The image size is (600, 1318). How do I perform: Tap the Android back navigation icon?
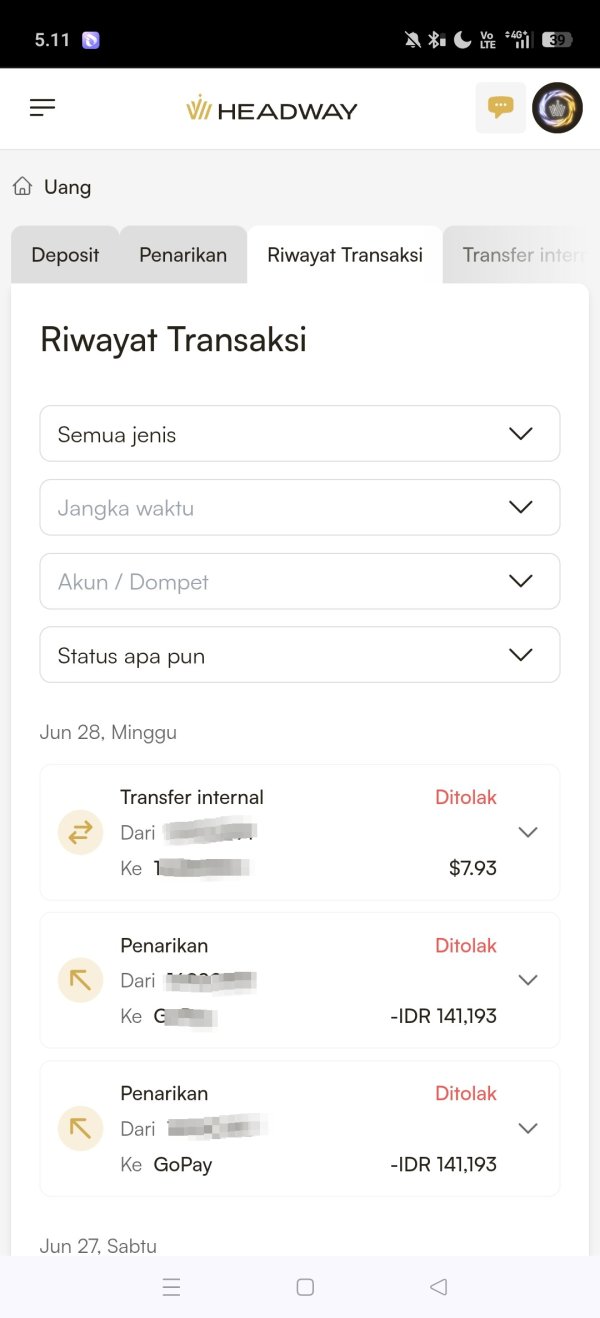438,1288
